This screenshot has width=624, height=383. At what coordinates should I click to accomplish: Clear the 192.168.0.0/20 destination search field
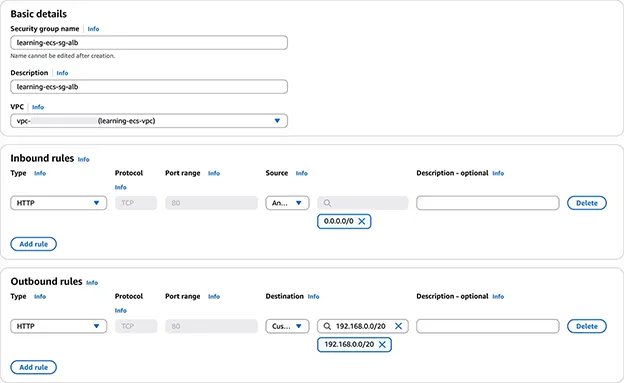(x=398, y=326)
